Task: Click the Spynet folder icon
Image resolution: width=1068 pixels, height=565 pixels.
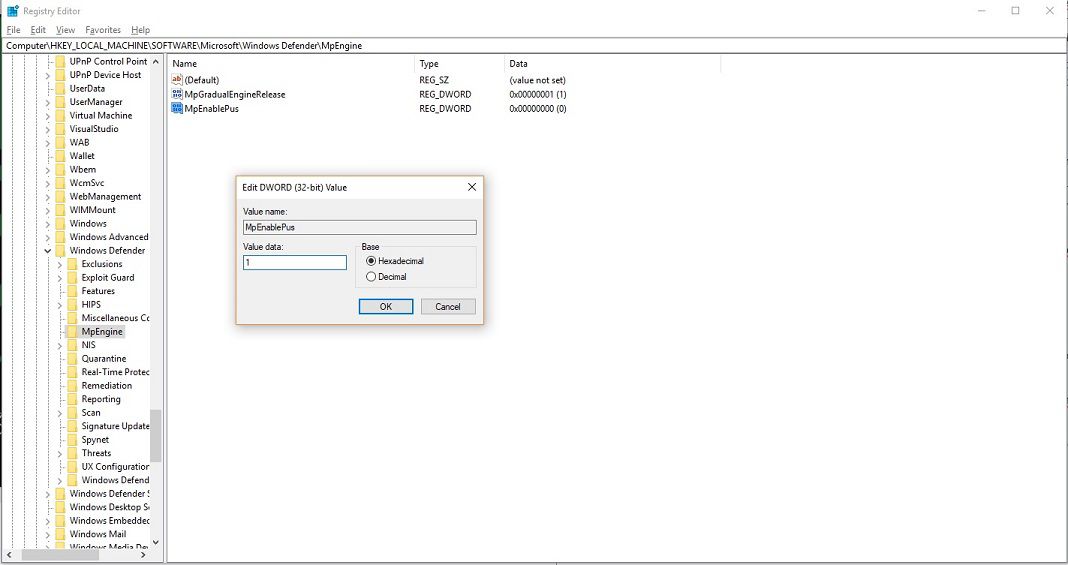Action: (73, 439)
